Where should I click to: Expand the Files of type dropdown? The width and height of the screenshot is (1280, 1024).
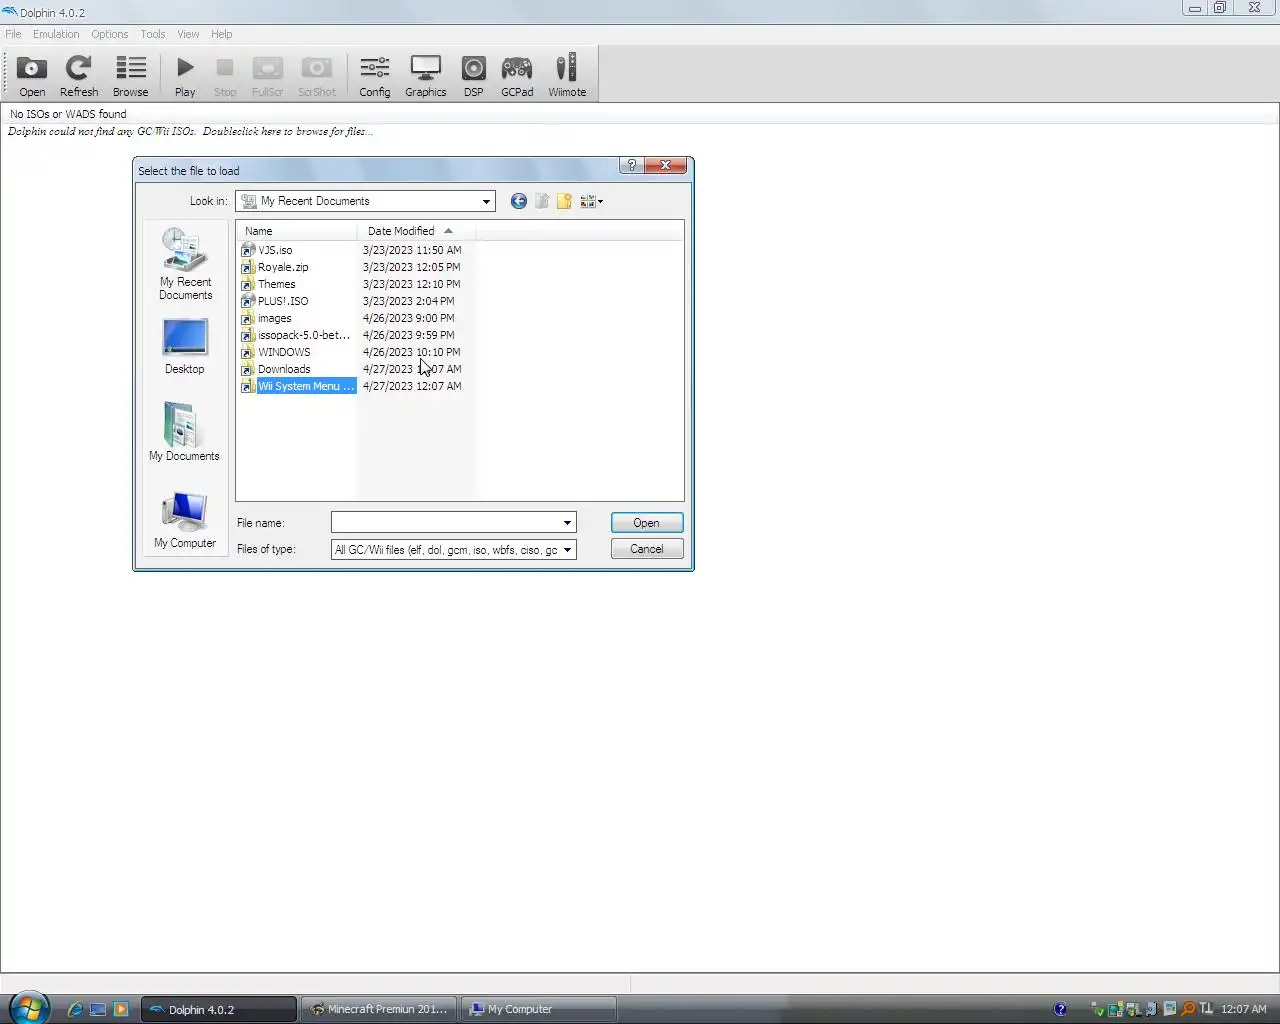pos(567,549)
